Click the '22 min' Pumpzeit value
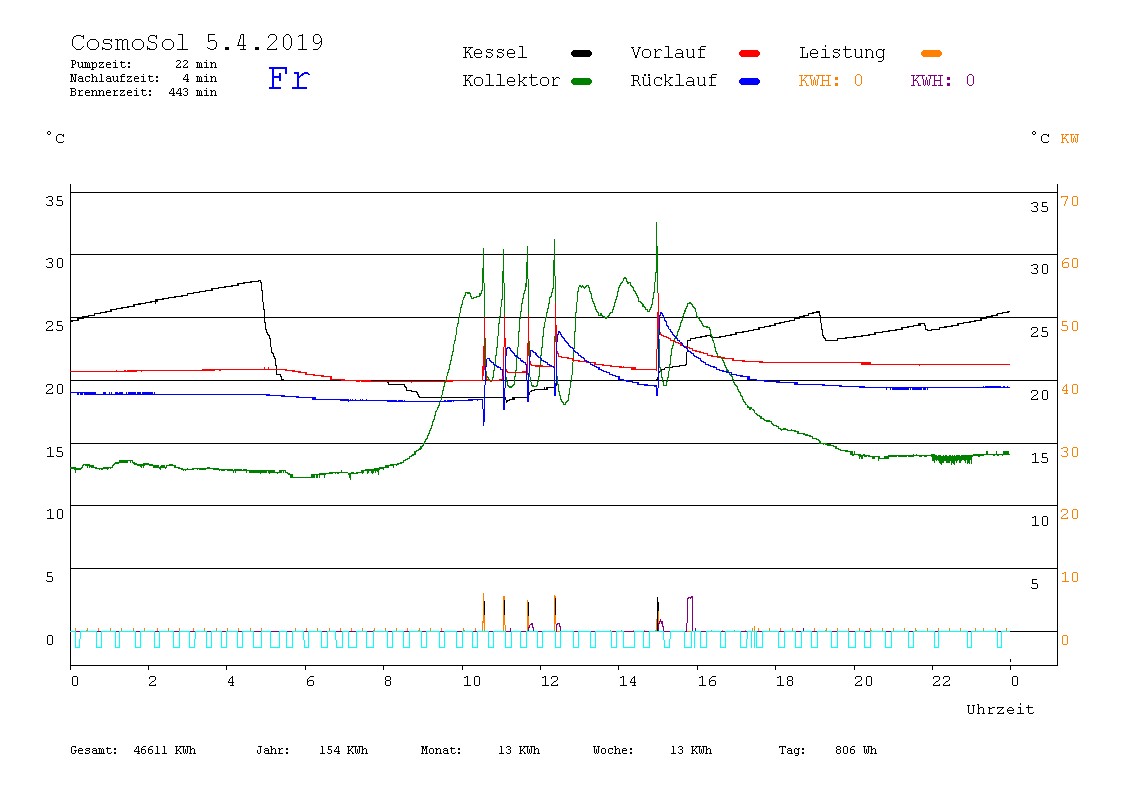Screen dimensions: 1148x812 tap(196, 64)
